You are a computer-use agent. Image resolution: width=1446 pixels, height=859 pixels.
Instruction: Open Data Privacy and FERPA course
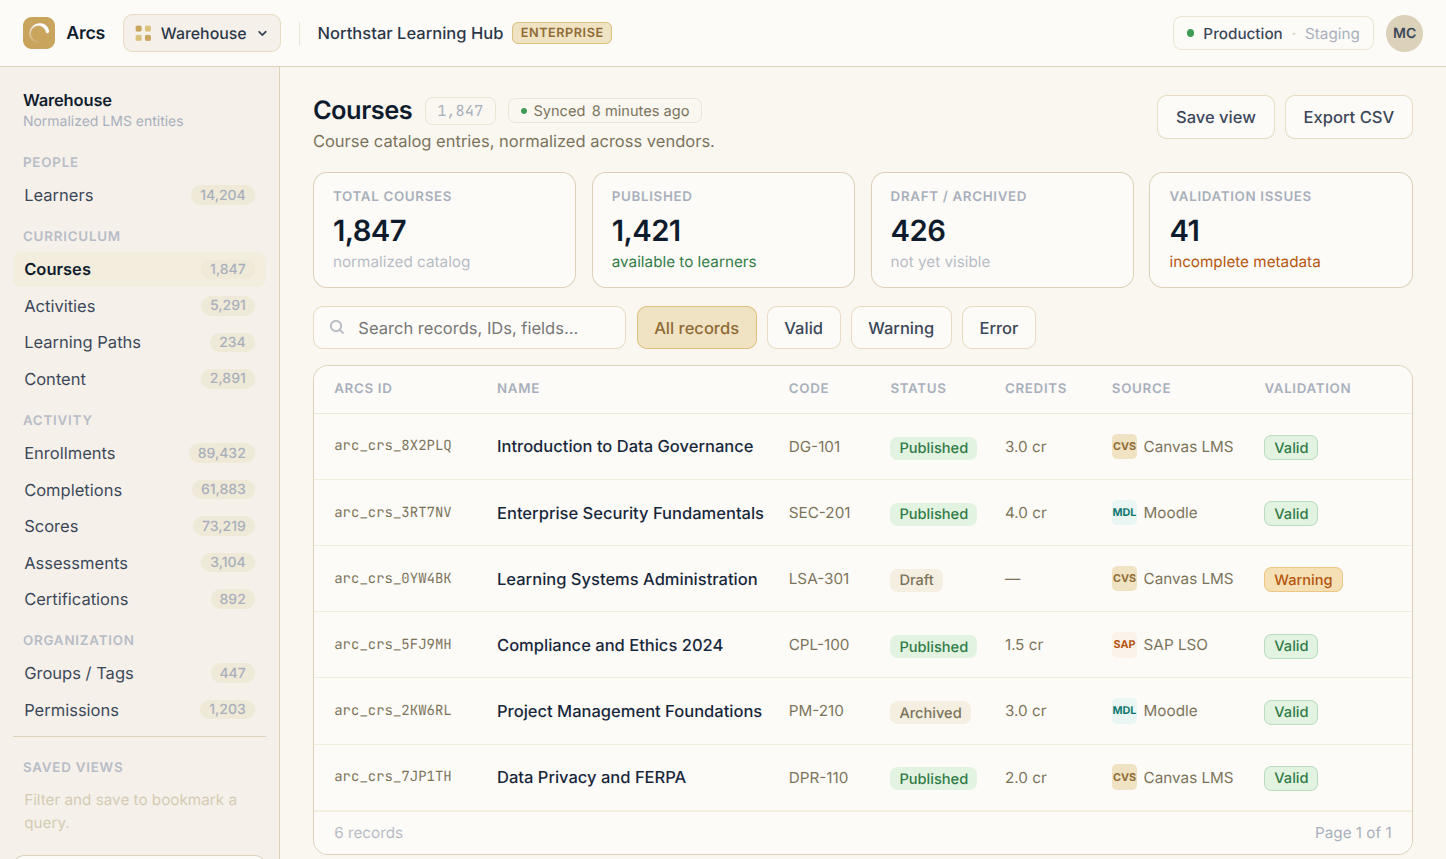[591, 777]
